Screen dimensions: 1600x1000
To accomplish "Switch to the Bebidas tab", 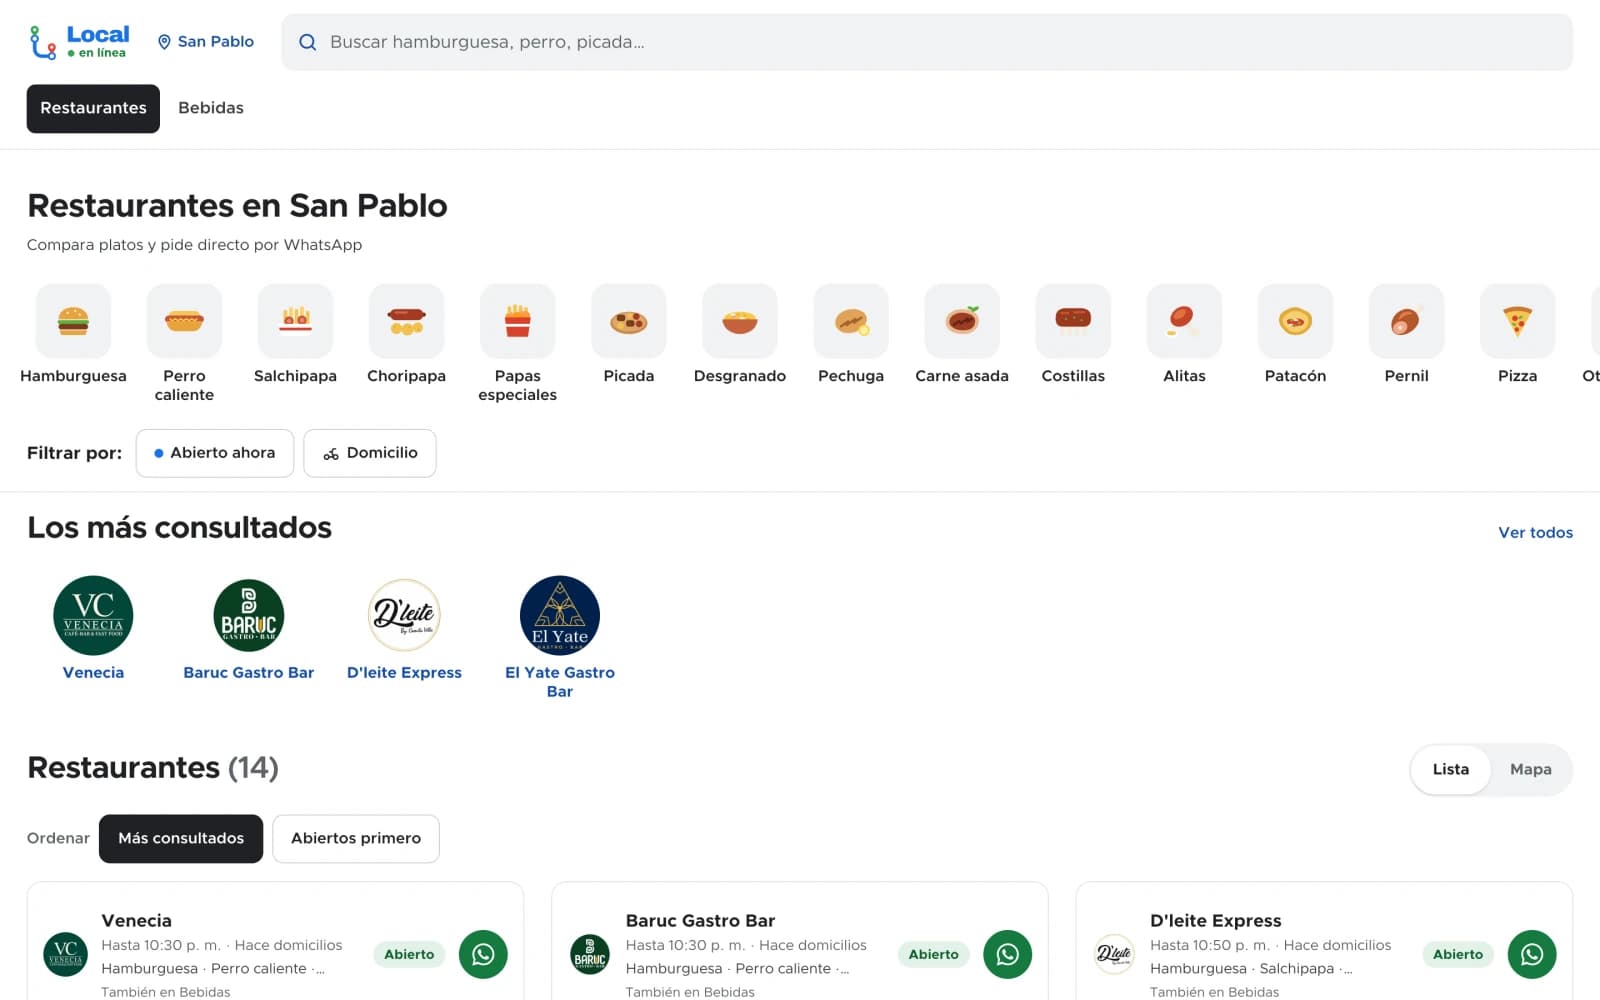I will pos(211,108).
